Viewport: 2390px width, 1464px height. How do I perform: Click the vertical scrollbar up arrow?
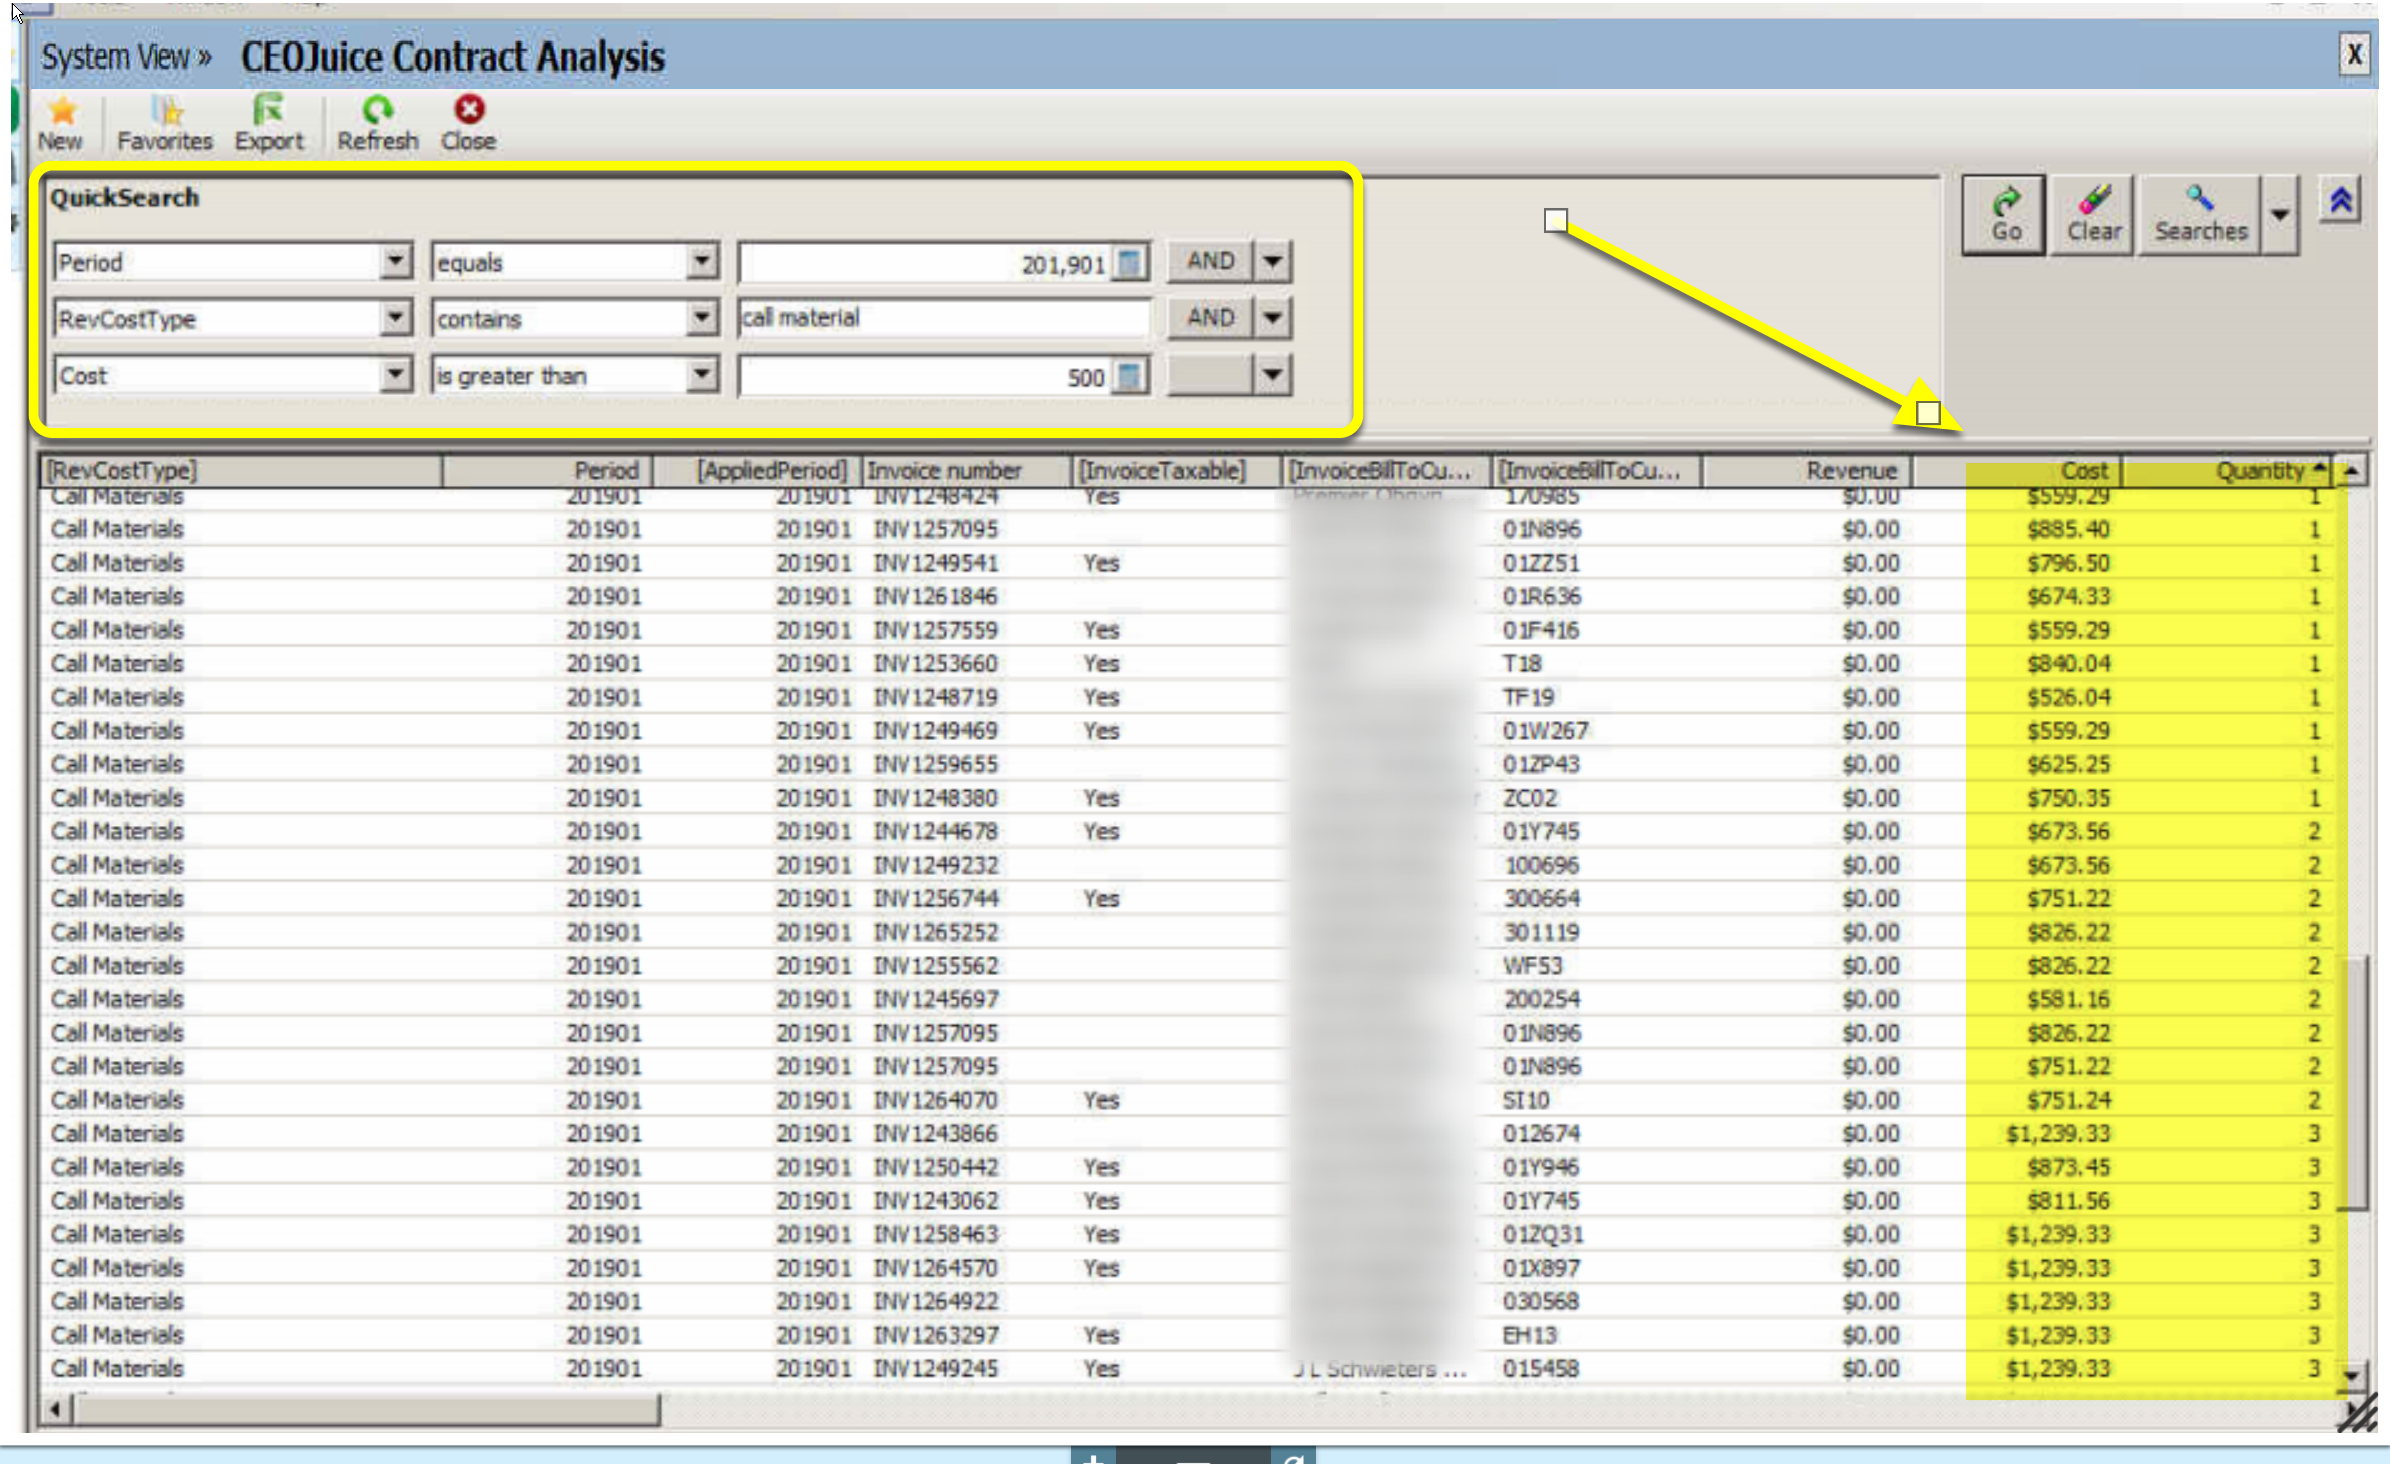2352,470
